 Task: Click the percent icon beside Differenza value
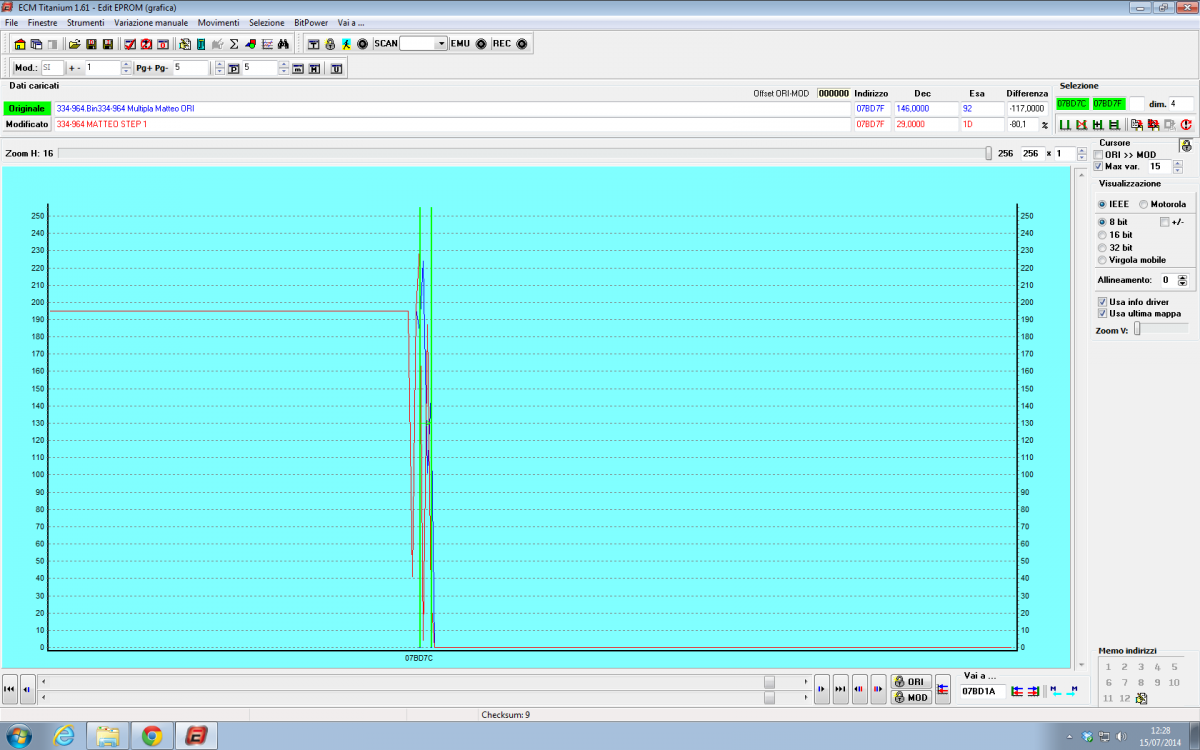pos(1045,125)
